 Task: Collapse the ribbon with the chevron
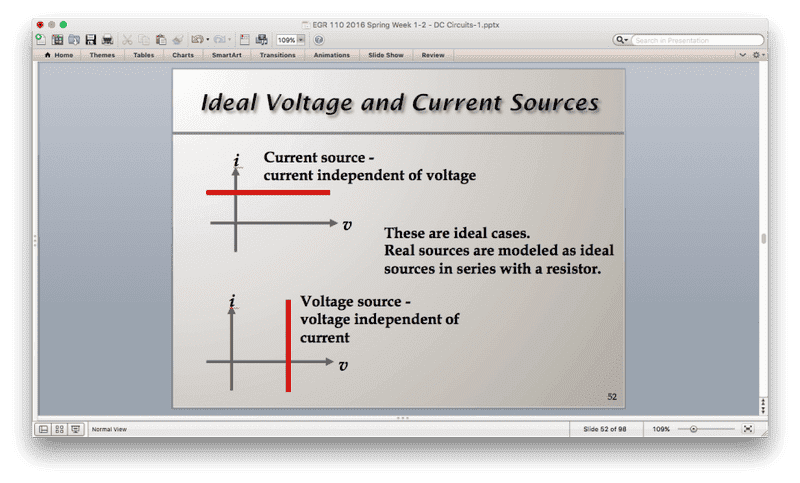point(741,55)
